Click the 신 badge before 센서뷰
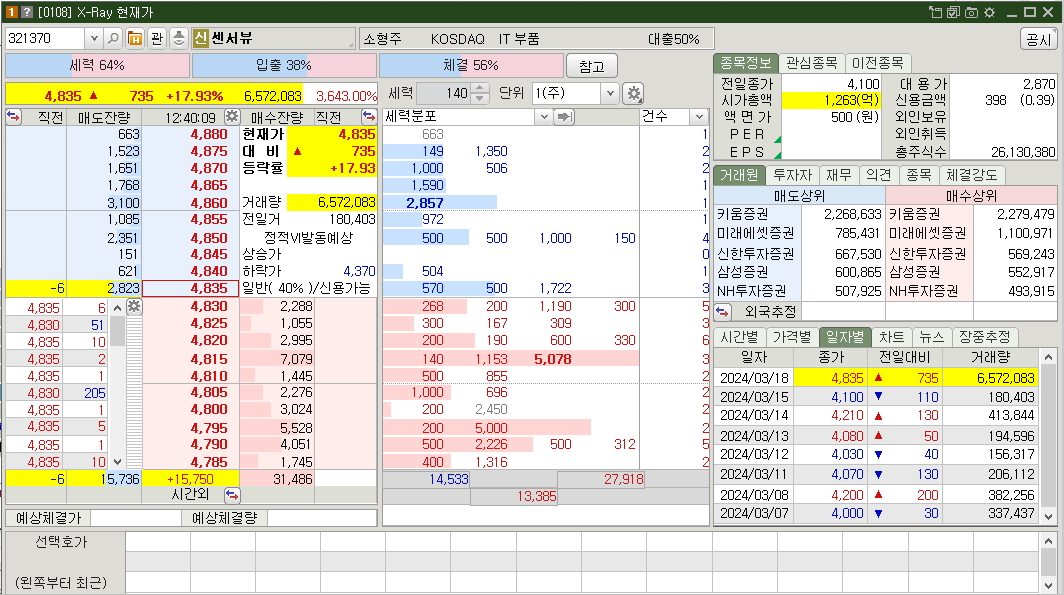The image size is (1064, 595). (x=200, y=38)
